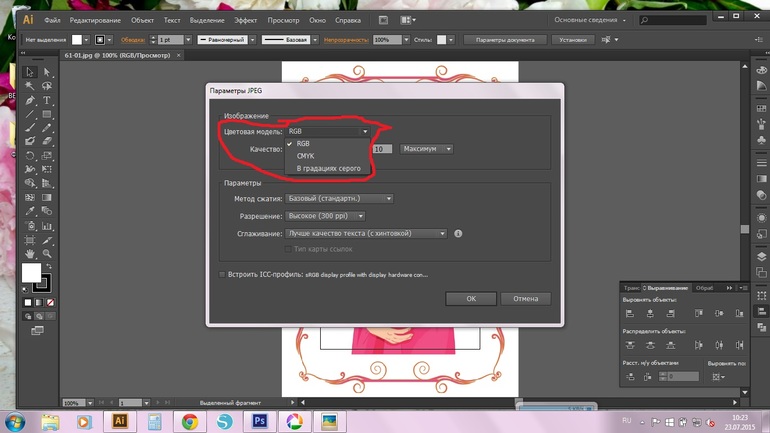The height and width of the screenshot is (433, 770).
Task: Open the Разрешение dropdown
Action: (325, 216)
